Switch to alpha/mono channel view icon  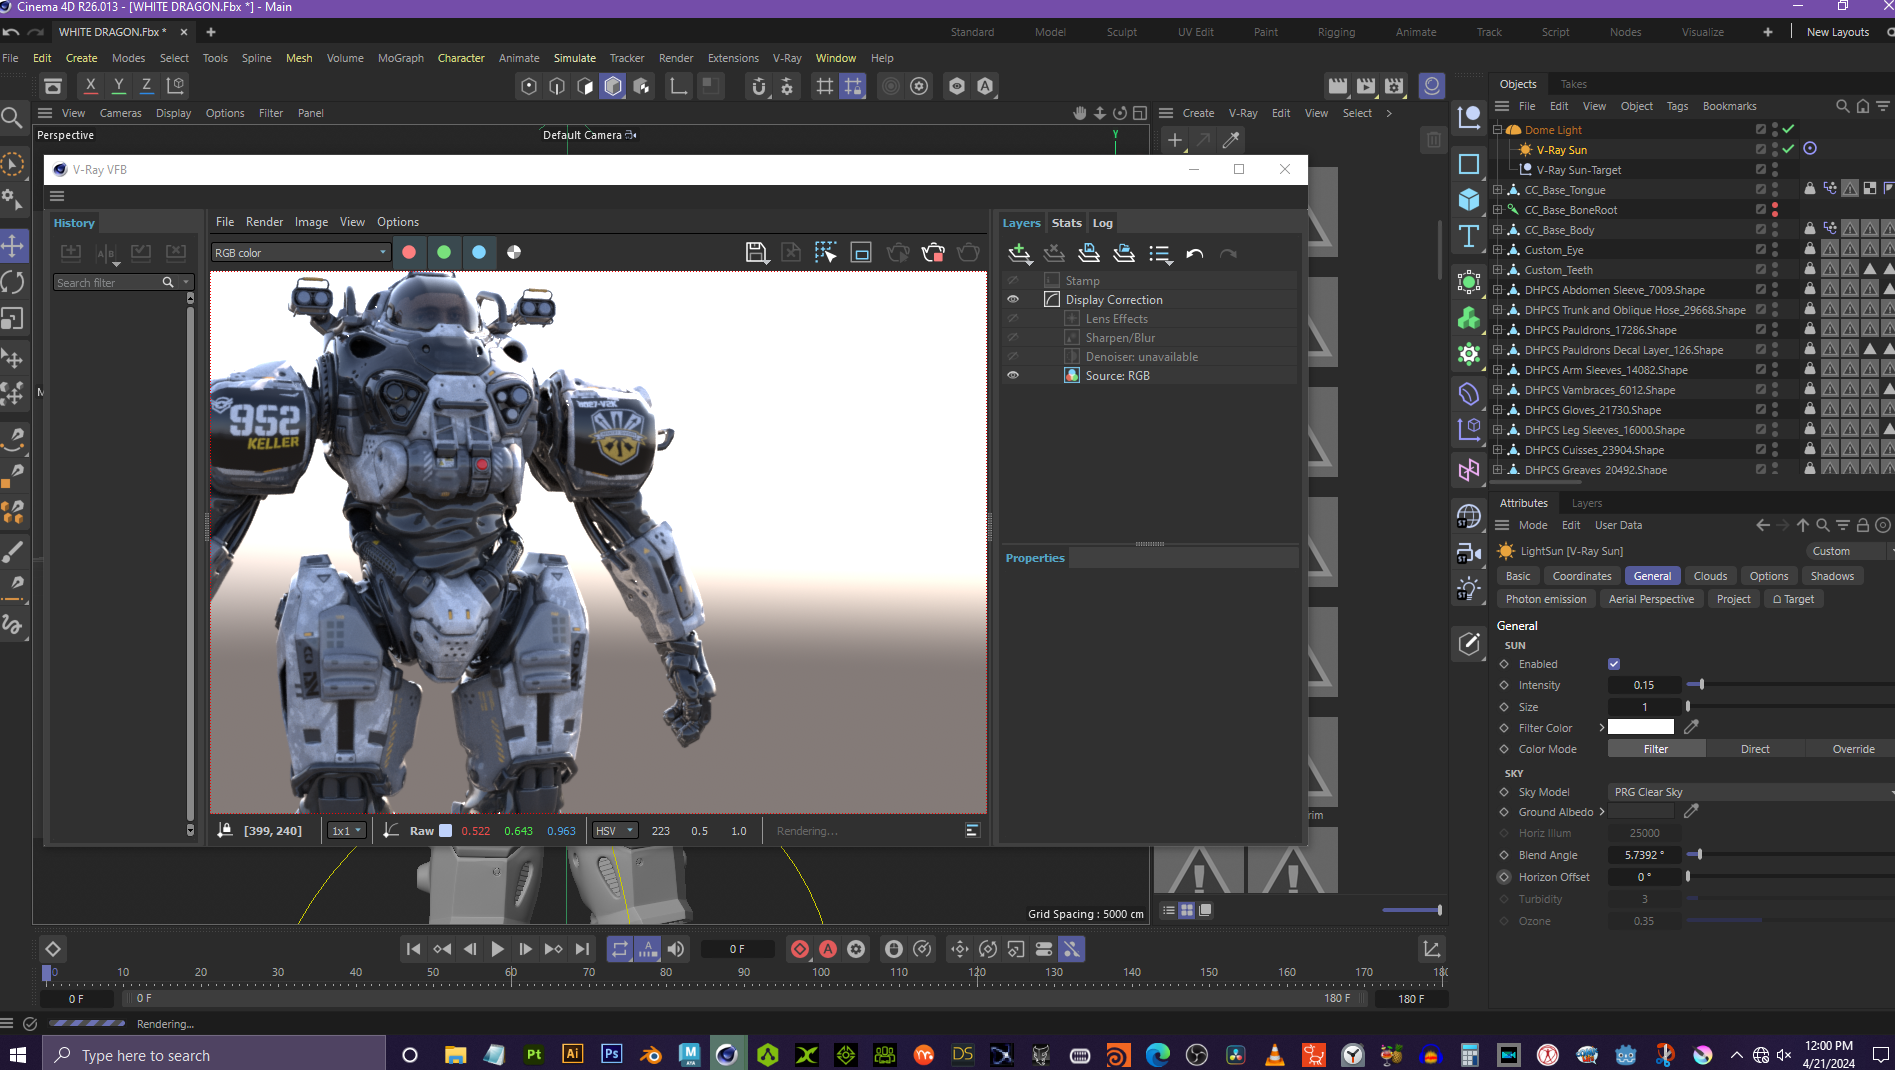514,252
